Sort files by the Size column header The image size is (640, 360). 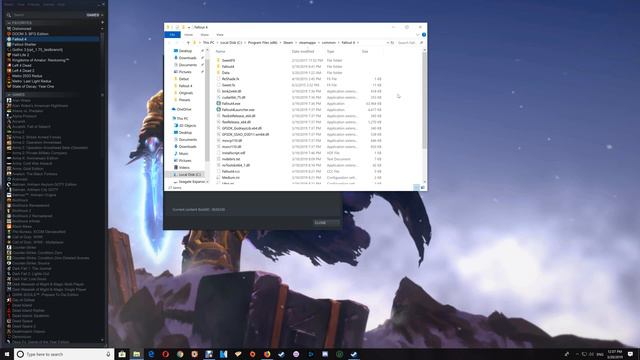365,51
